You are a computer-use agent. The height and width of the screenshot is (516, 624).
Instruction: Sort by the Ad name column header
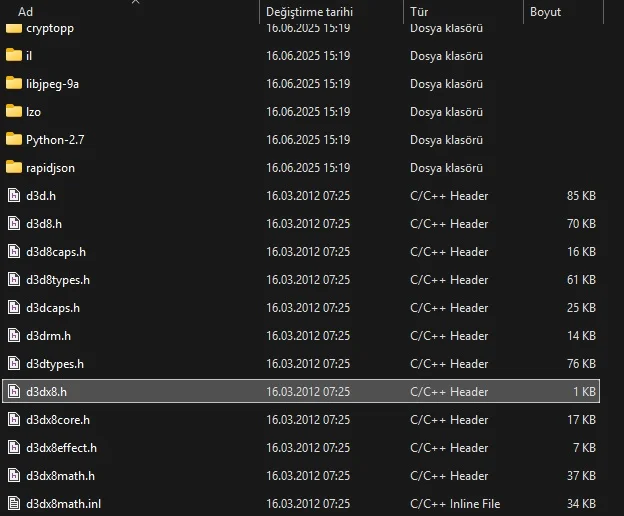coord(25,12)
